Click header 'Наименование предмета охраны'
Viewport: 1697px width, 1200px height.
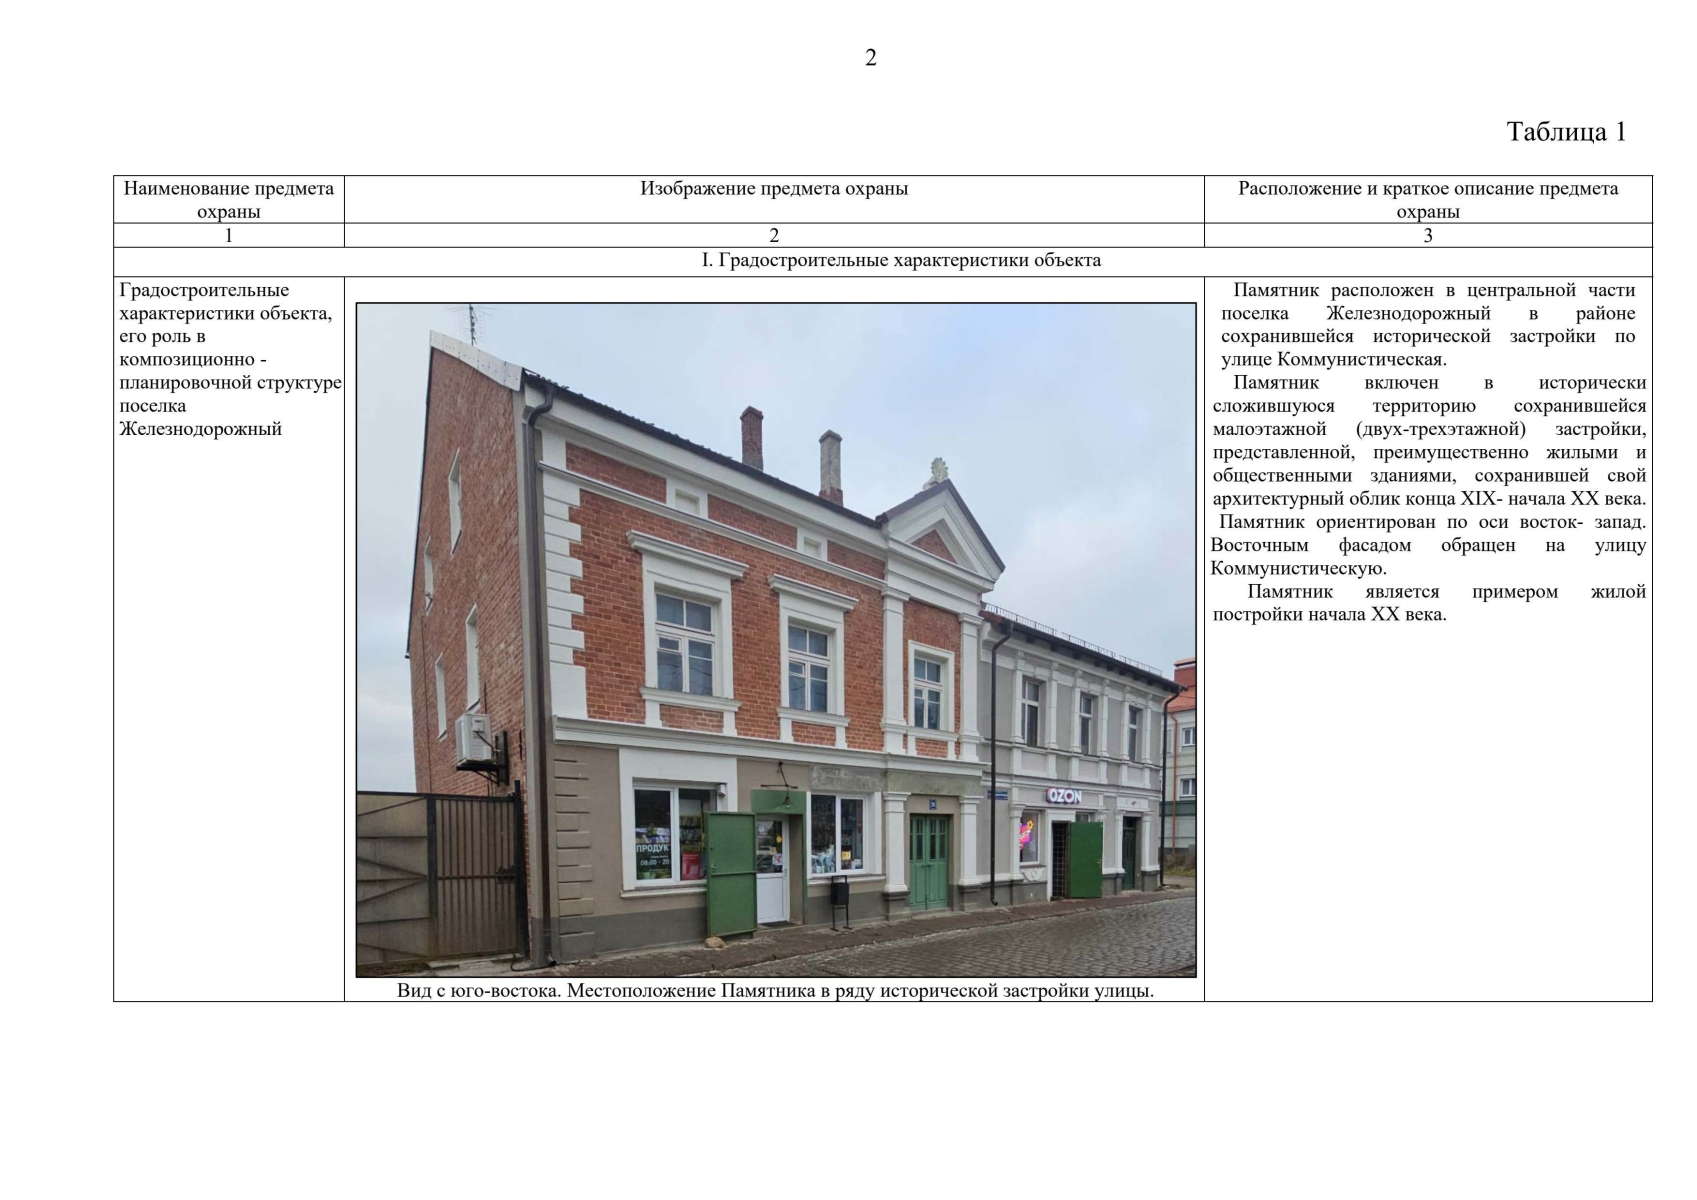pos(229,200)
